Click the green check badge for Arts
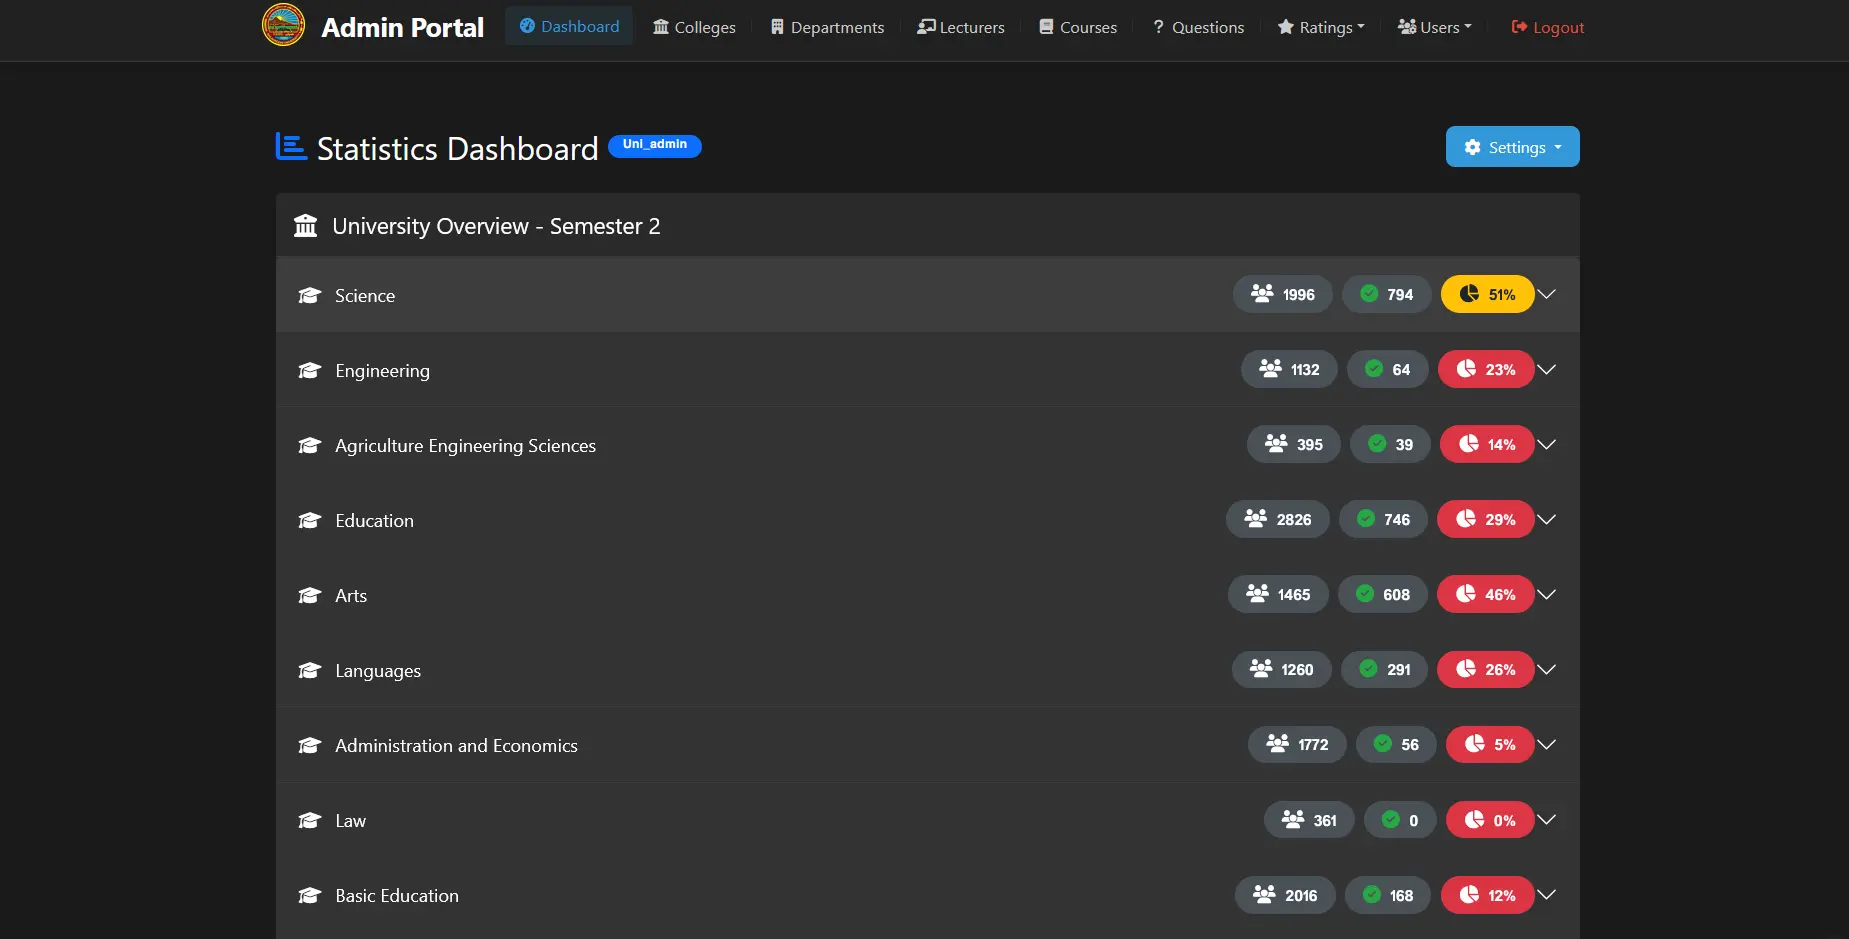Image resolution: width=1849 pixels, height=939 pixels. 1366,594
